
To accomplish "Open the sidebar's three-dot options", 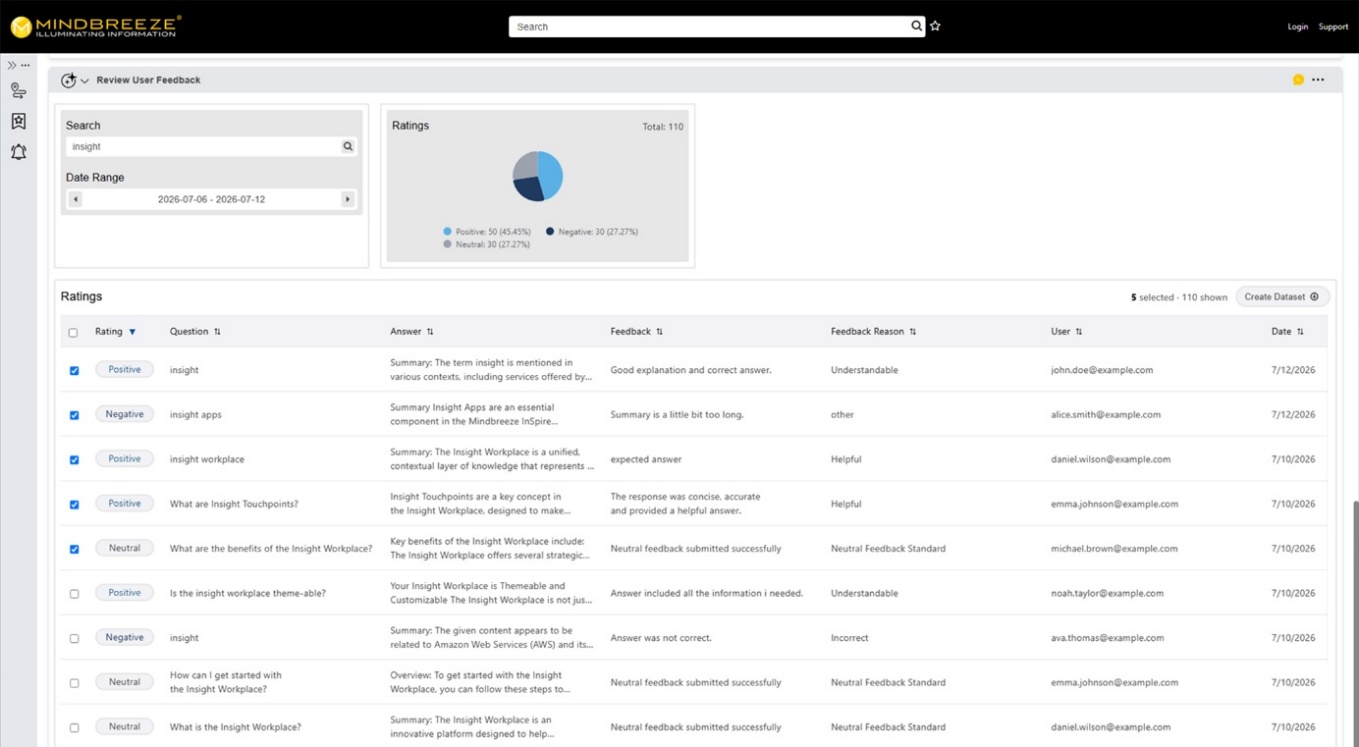I will pyautogui.click(x=25, y=66).
